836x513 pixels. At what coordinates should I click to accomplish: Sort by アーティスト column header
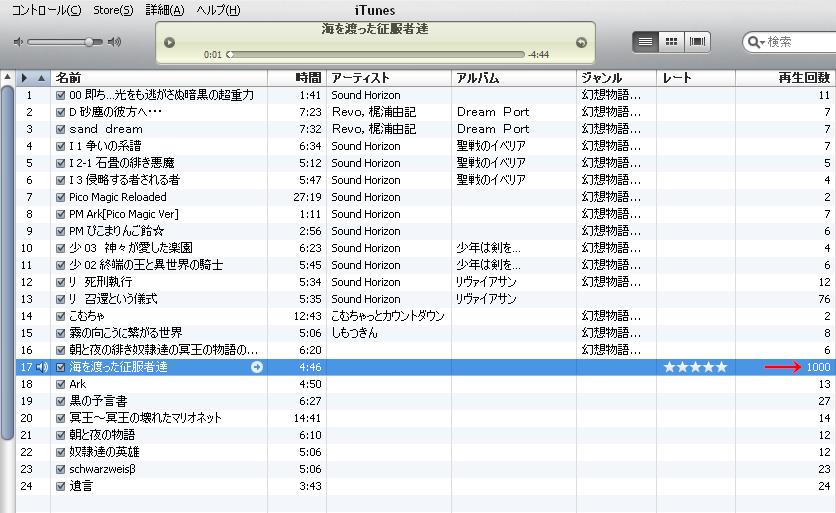[389, 78]
